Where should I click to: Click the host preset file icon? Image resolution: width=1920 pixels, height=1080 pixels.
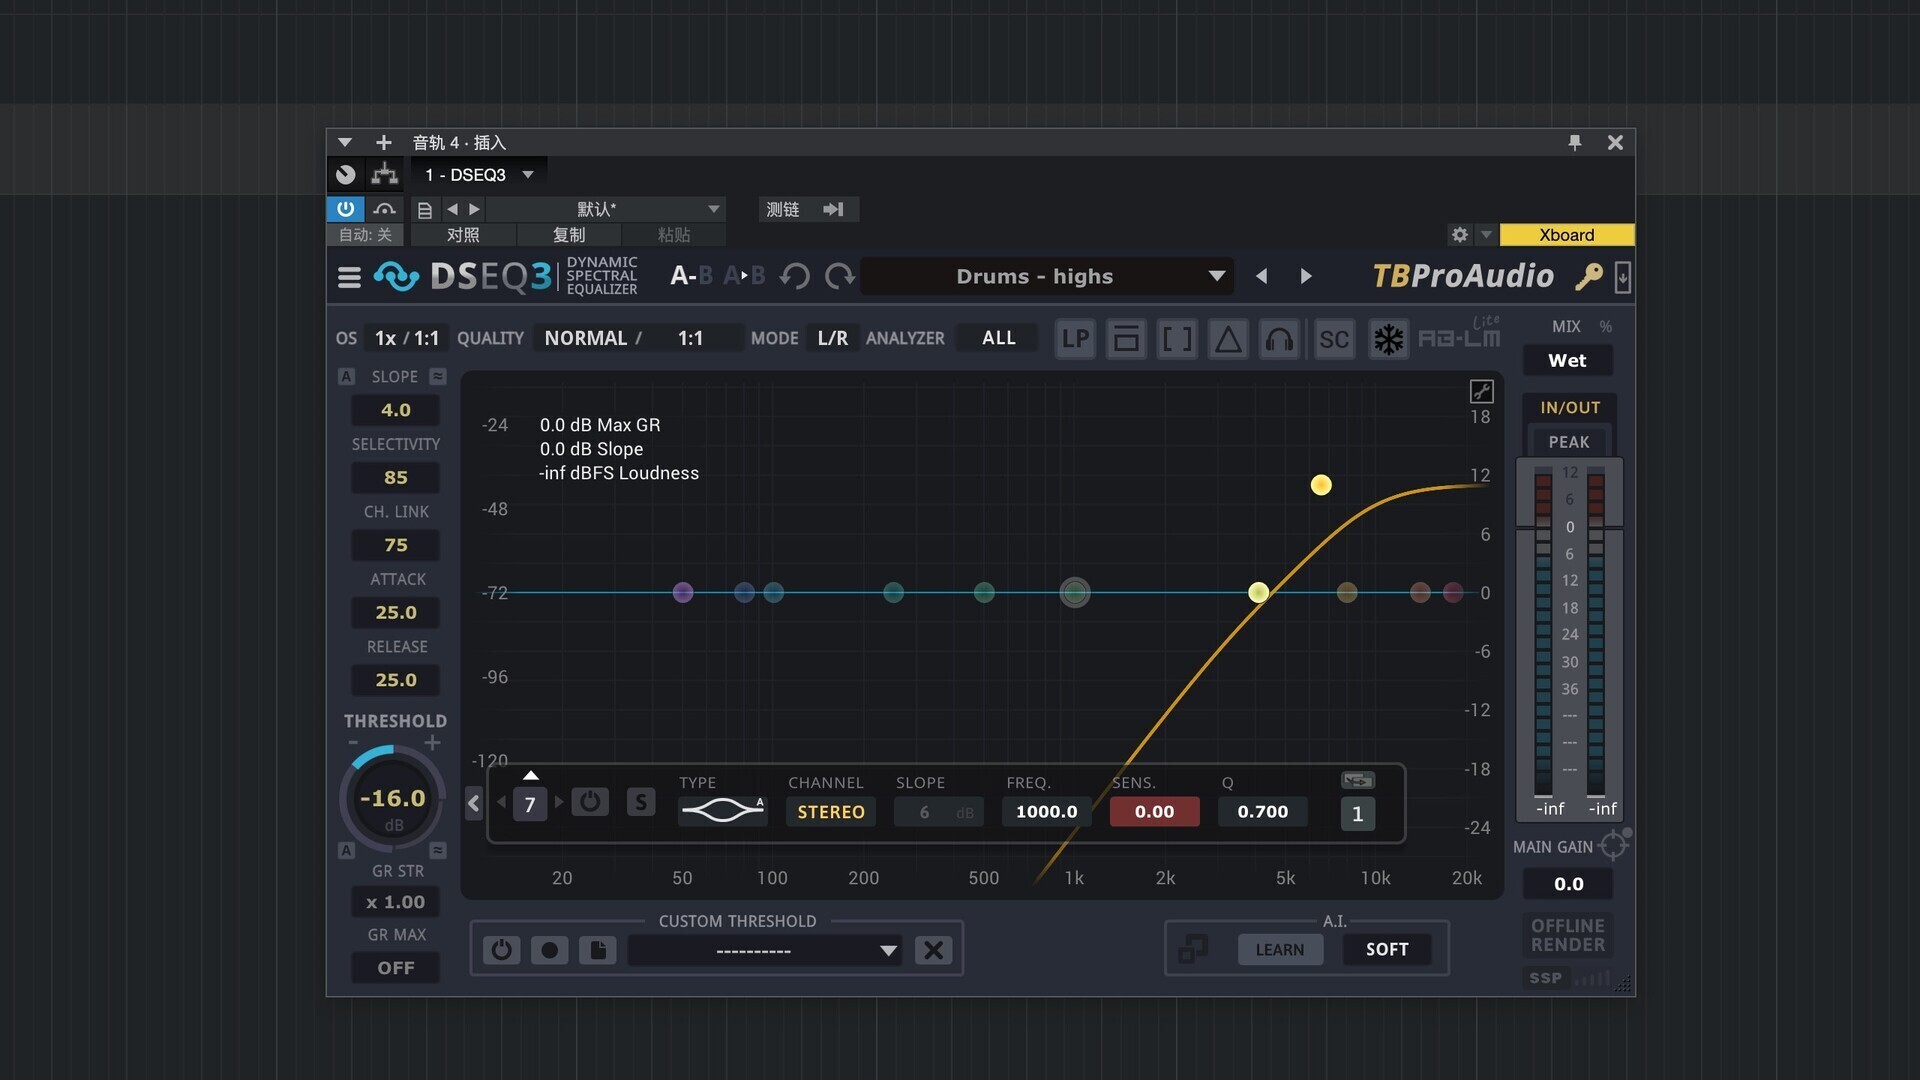(425, 209)
